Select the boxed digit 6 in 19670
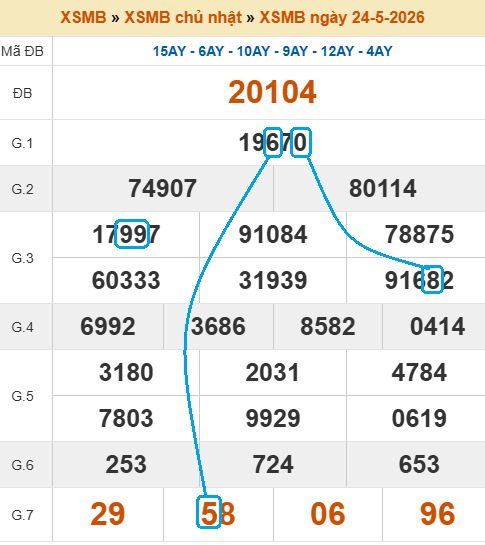The image size is (485, 545). (273, 143)
